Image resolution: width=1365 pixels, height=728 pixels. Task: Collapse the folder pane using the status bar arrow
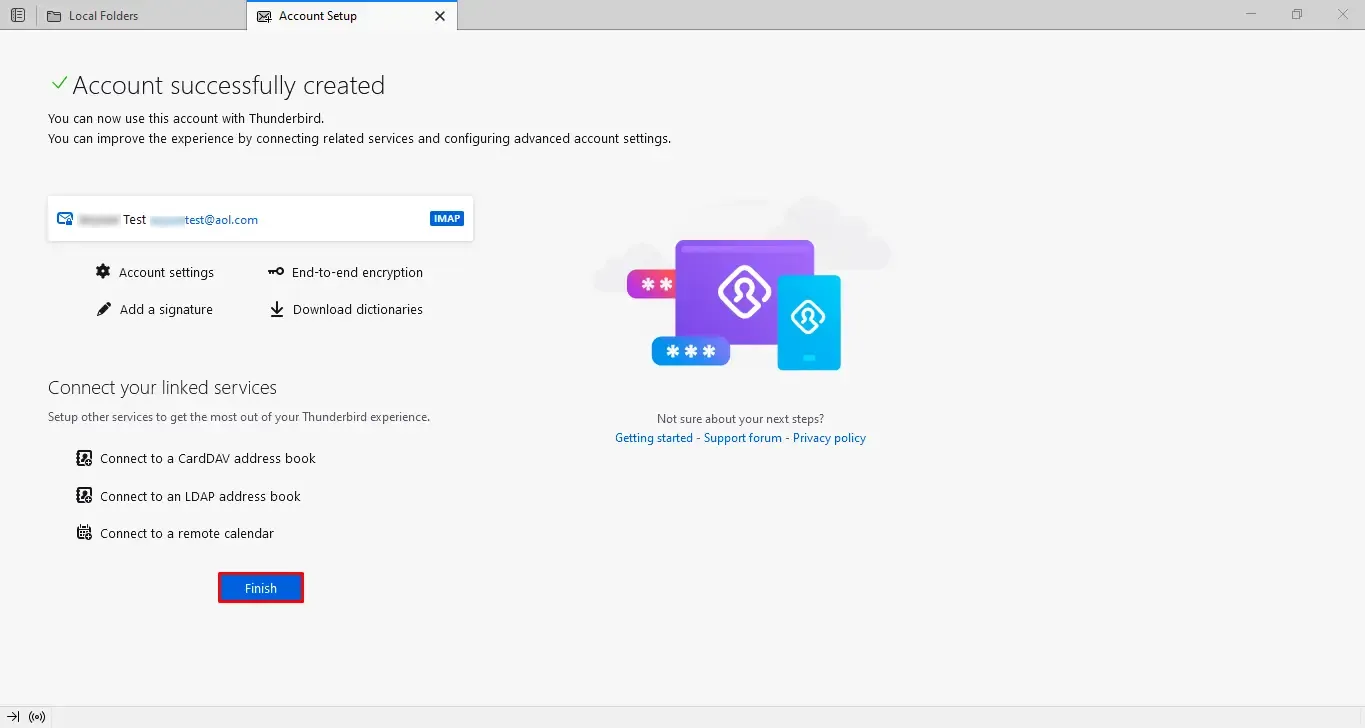coord(13,717)
